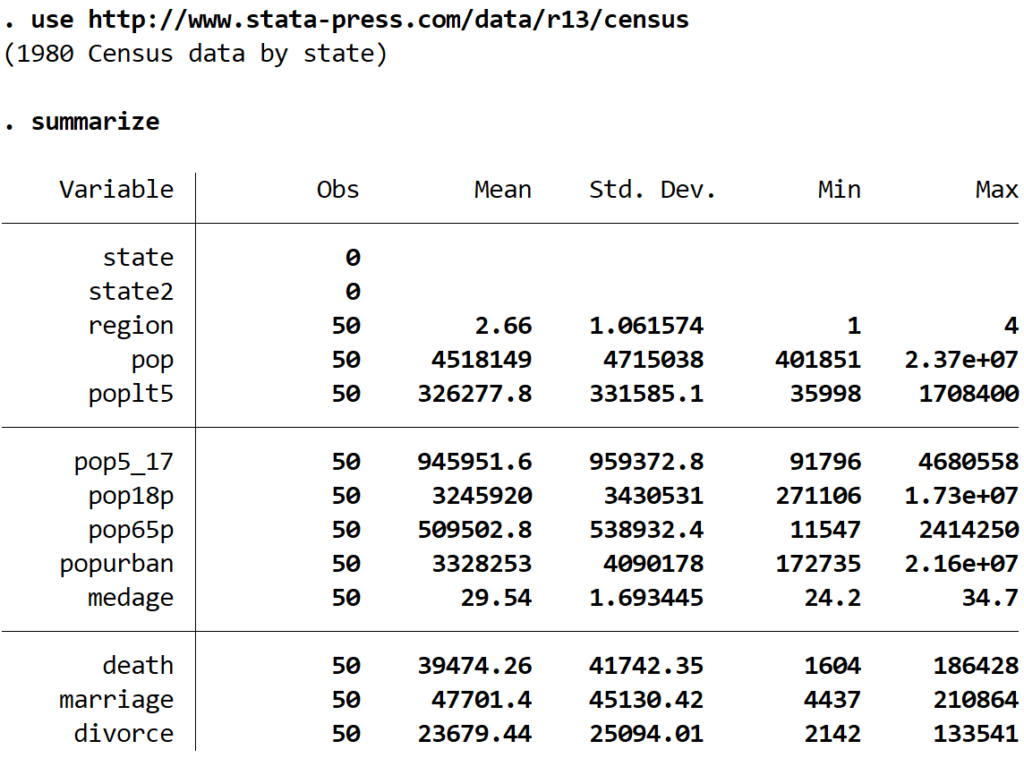Click pop65p max value 2414250
Image resolution: width=1024 pixels, height=758 pixels.
coord(968,529)
